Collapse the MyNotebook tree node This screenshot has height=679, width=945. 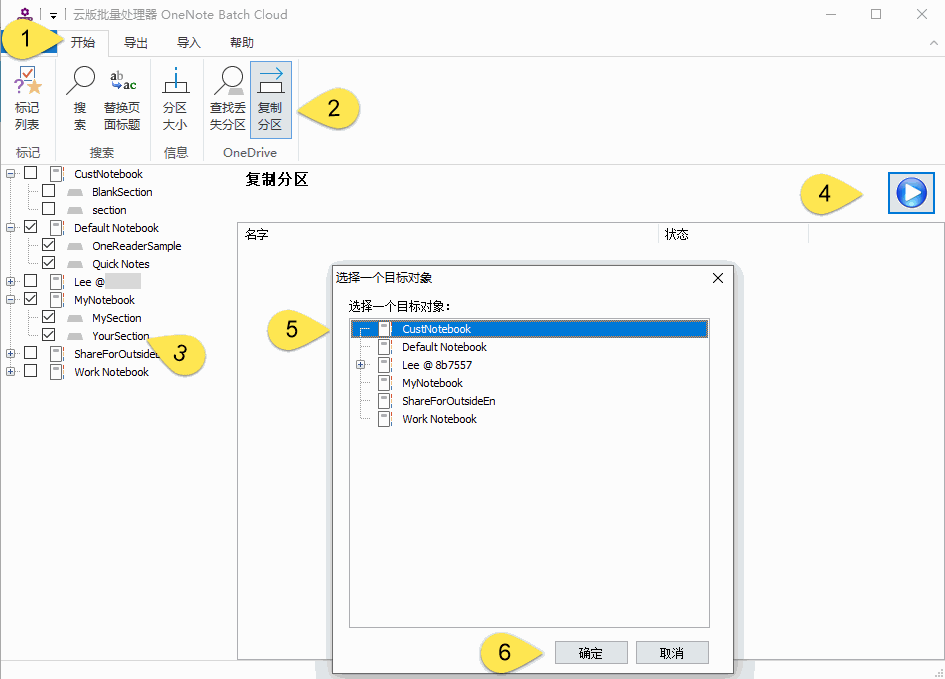pos(11,300)
